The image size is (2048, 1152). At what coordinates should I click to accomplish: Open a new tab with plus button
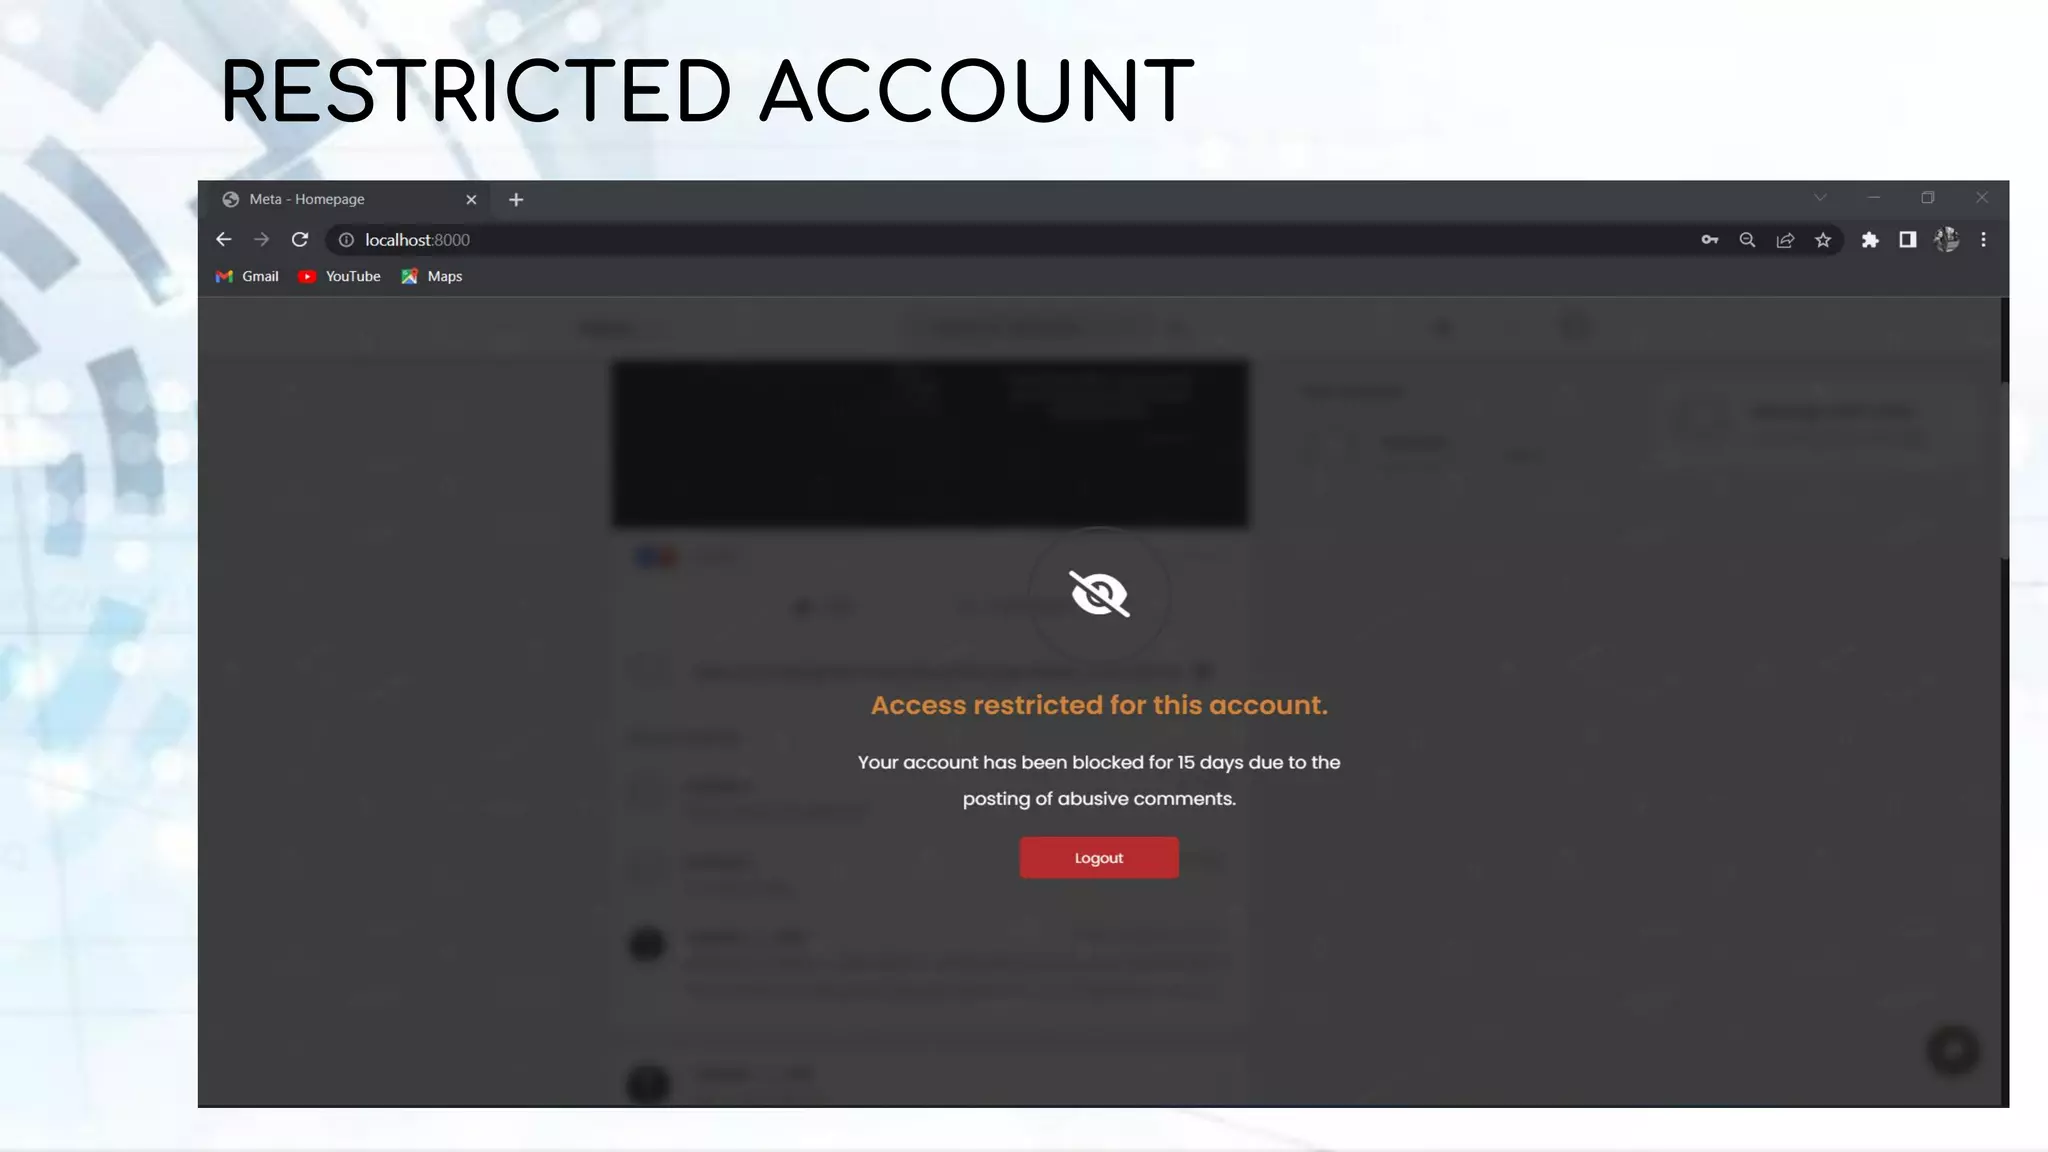point(516,200)
